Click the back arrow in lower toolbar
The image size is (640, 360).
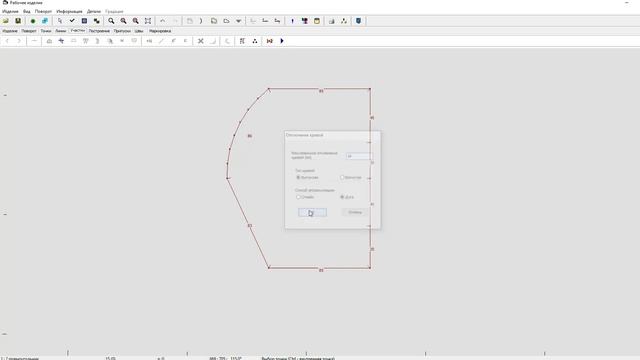(7, 41)
